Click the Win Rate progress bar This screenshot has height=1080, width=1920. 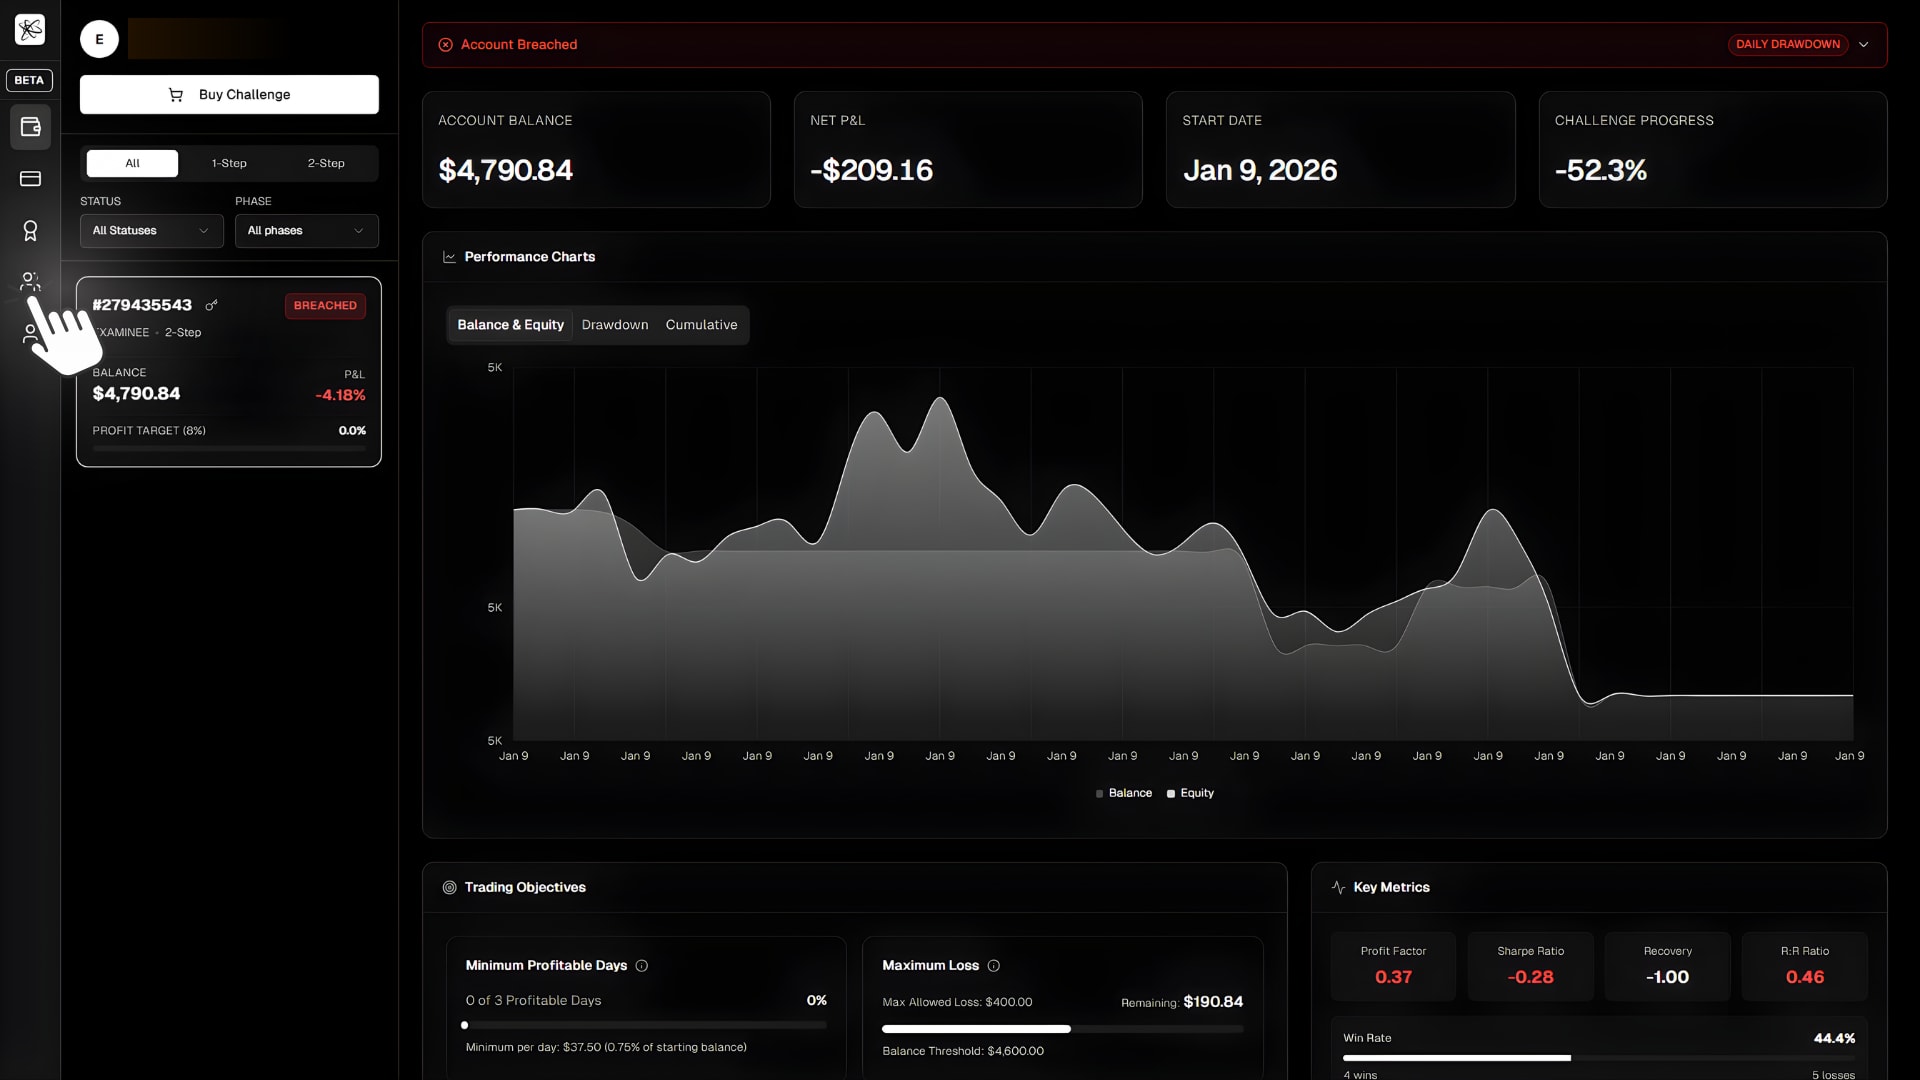click(1599, 1058)
